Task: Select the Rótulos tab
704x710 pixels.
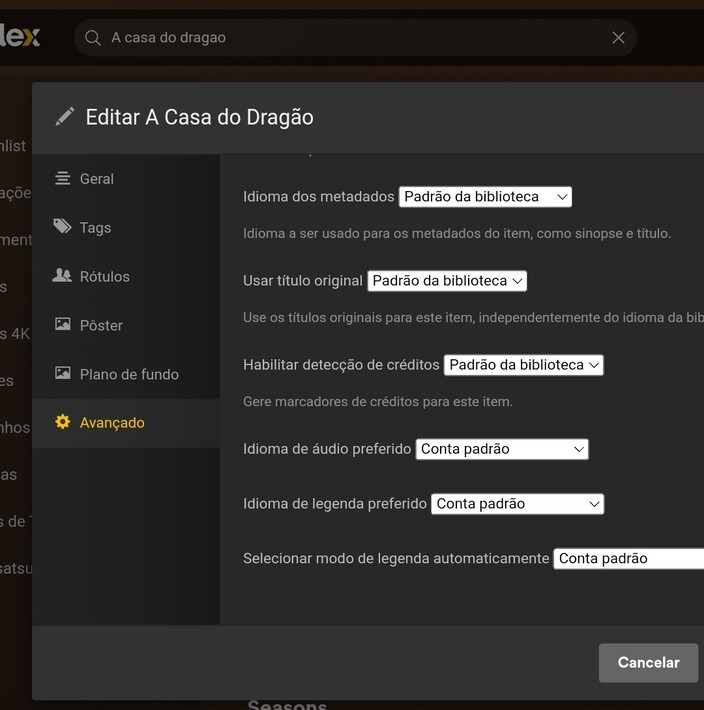Action: coord(126,277)
